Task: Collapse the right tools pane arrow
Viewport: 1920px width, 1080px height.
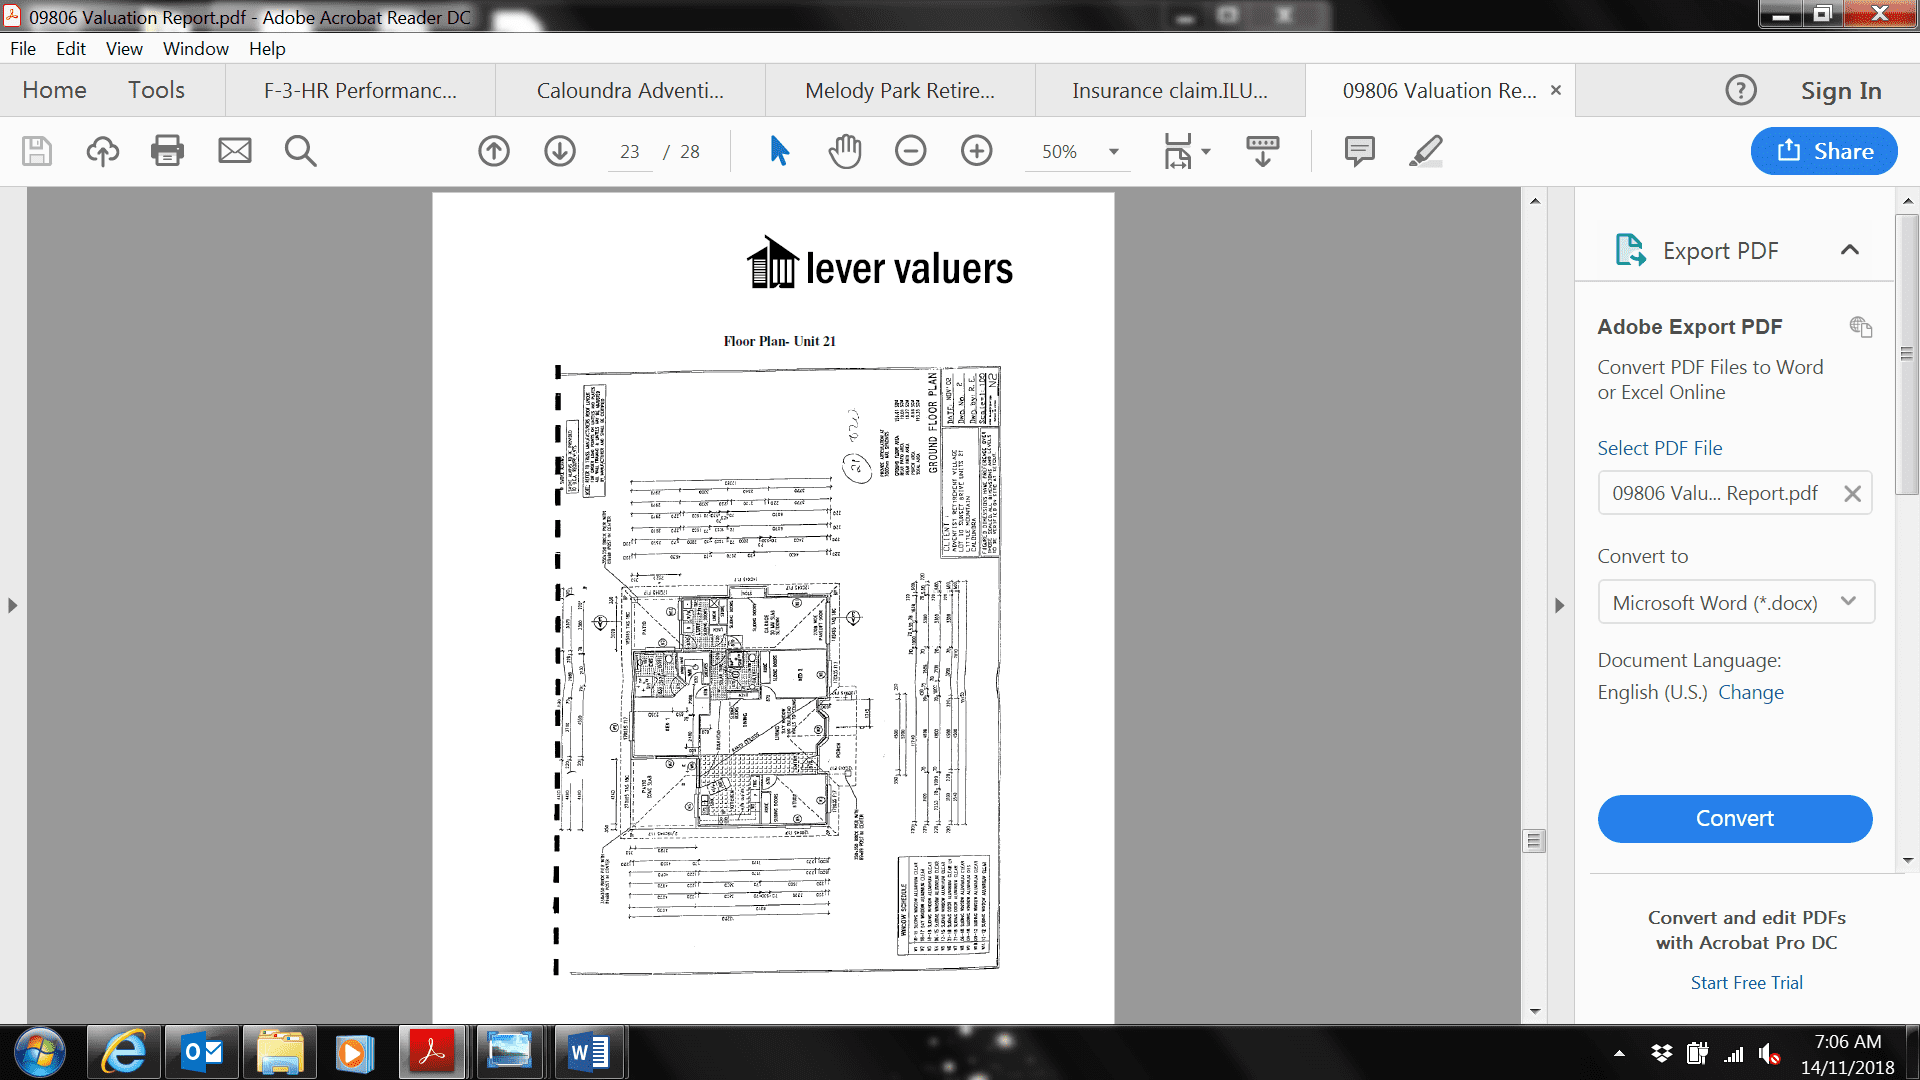Action: click(1559, 605)
